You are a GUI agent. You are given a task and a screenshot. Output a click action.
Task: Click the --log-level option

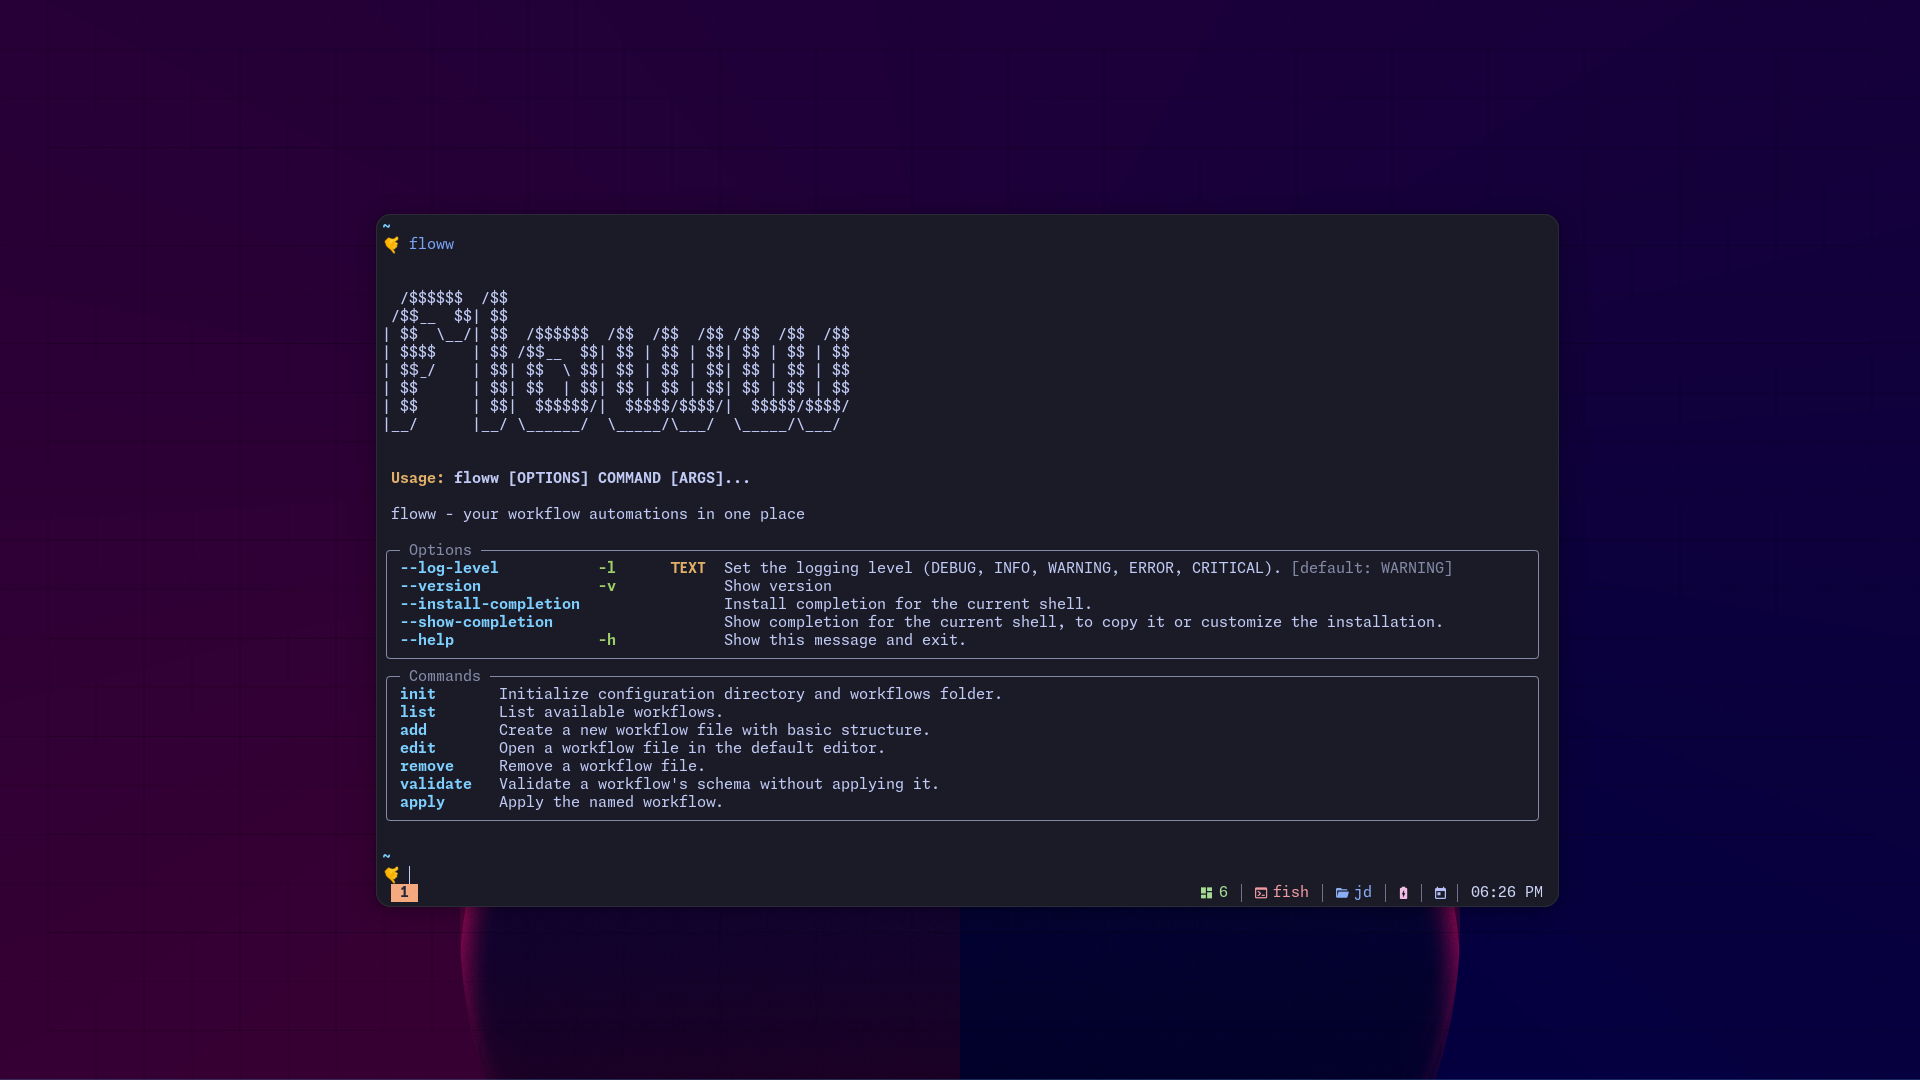click(449, 568)
